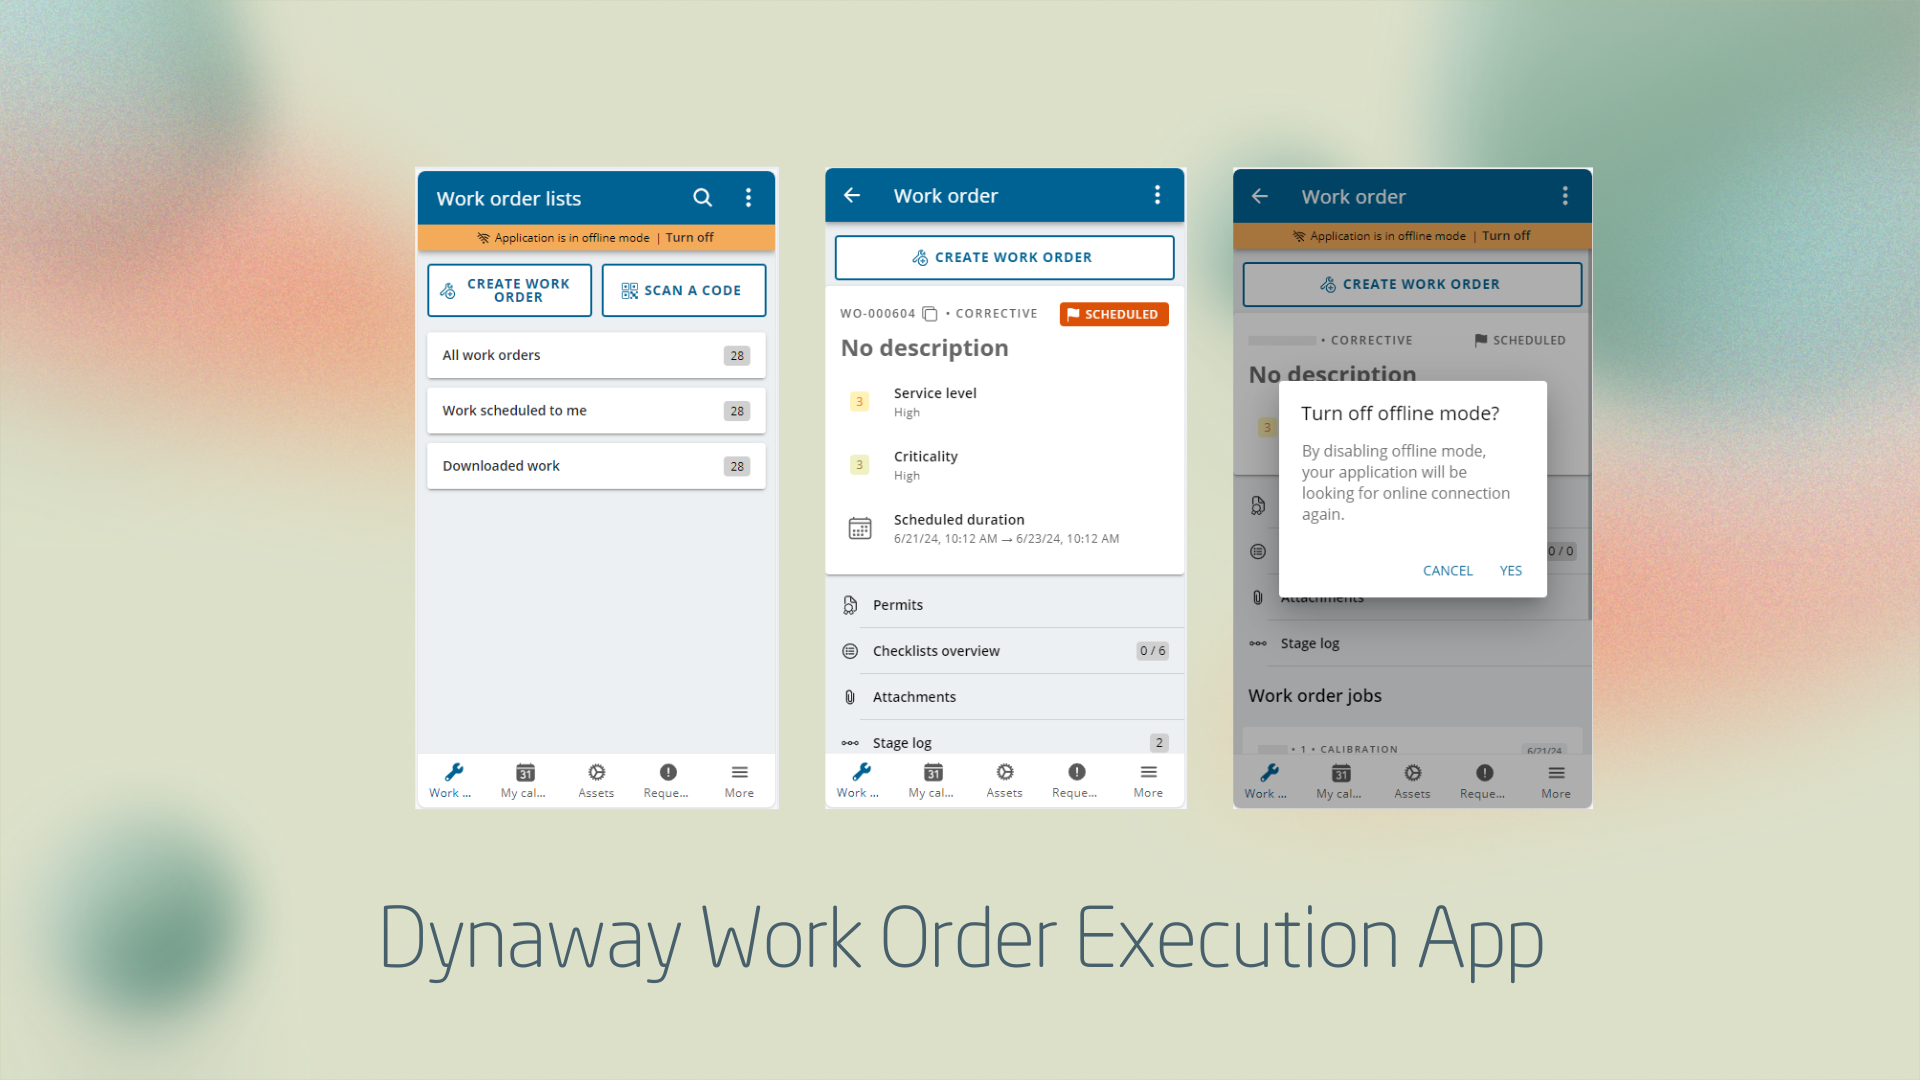Tap the search icon in Work Order Lists
The width and height of the screenshot is (1920, 1080).
(x=702, y=198)
